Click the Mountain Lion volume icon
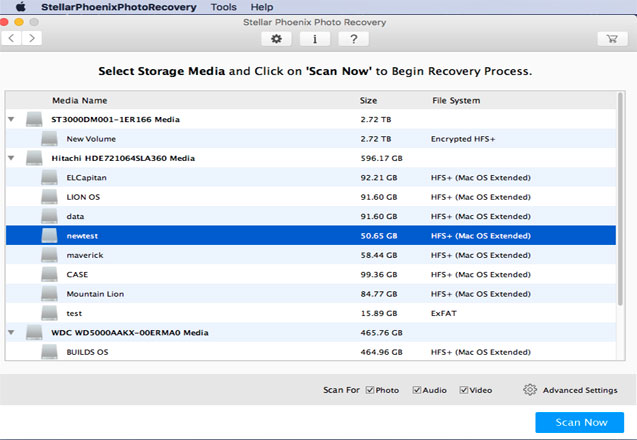Screen dimensions: 637x440 [x=49, y=294]
